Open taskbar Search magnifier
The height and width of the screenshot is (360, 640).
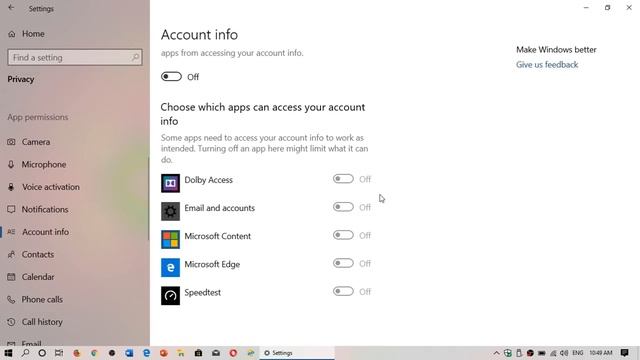pyautogui.click(x=25, y=353)
